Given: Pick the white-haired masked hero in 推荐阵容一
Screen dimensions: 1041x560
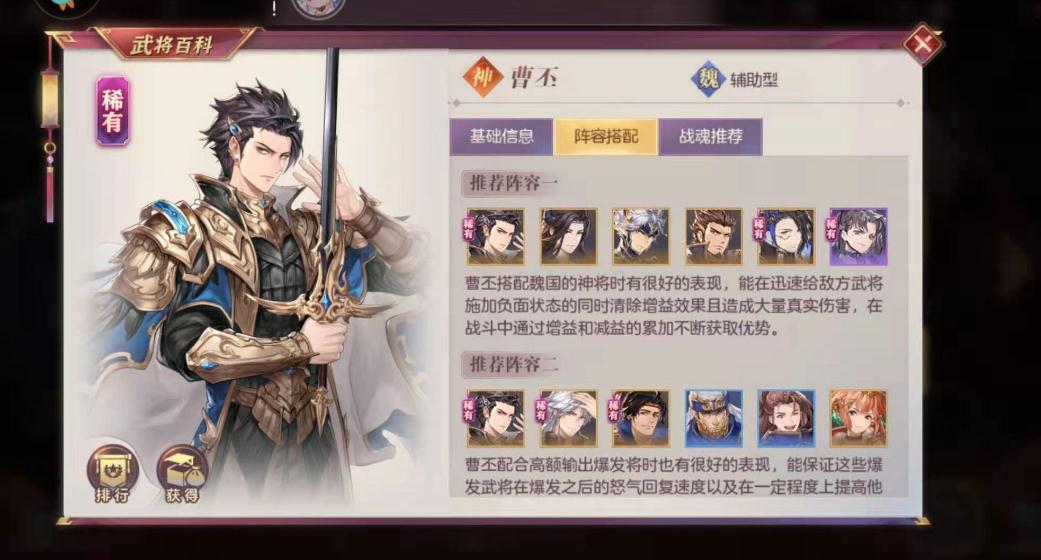Looking at the screenshot, I should 641,236.
